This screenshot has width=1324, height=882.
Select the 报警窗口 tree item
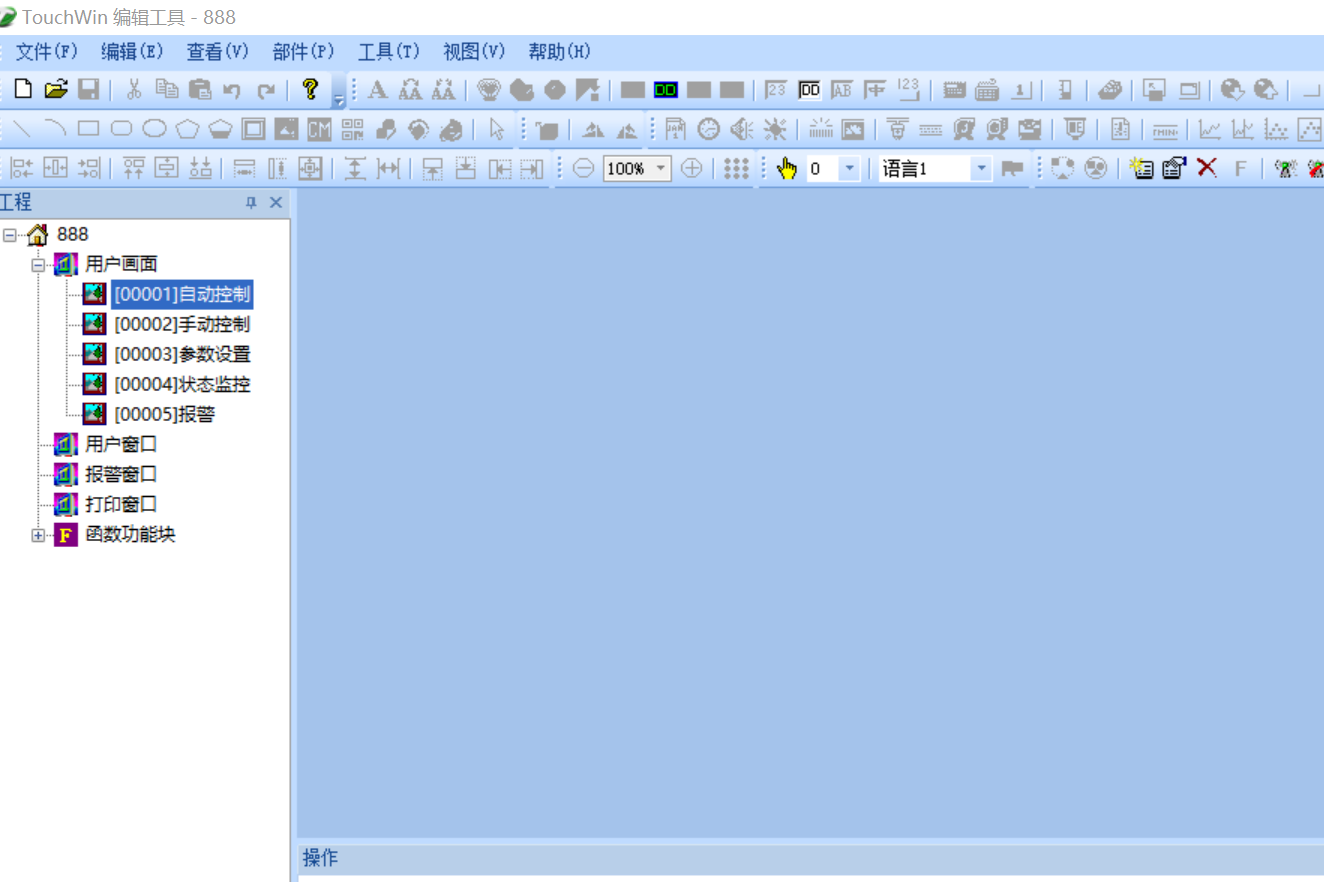(x=121, y=474)
